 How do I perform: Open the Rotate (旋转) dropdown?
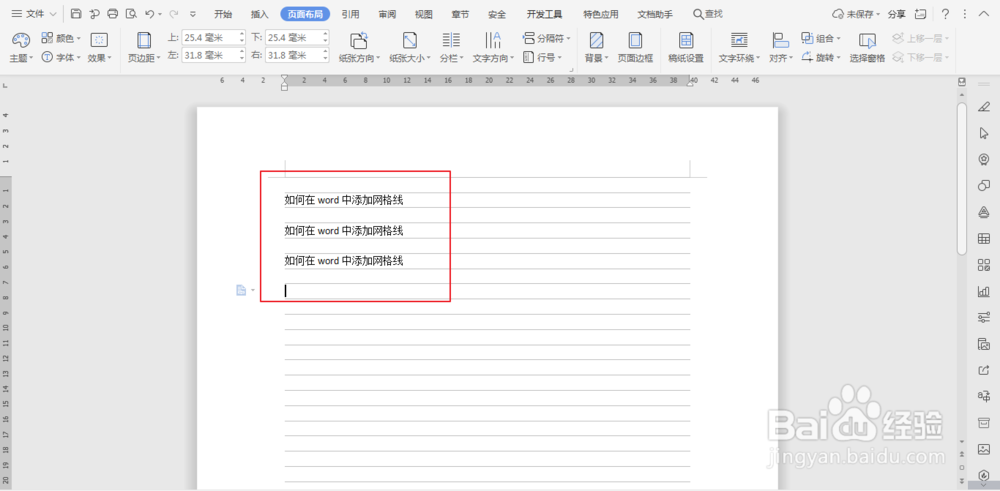[x=821, y=57]
